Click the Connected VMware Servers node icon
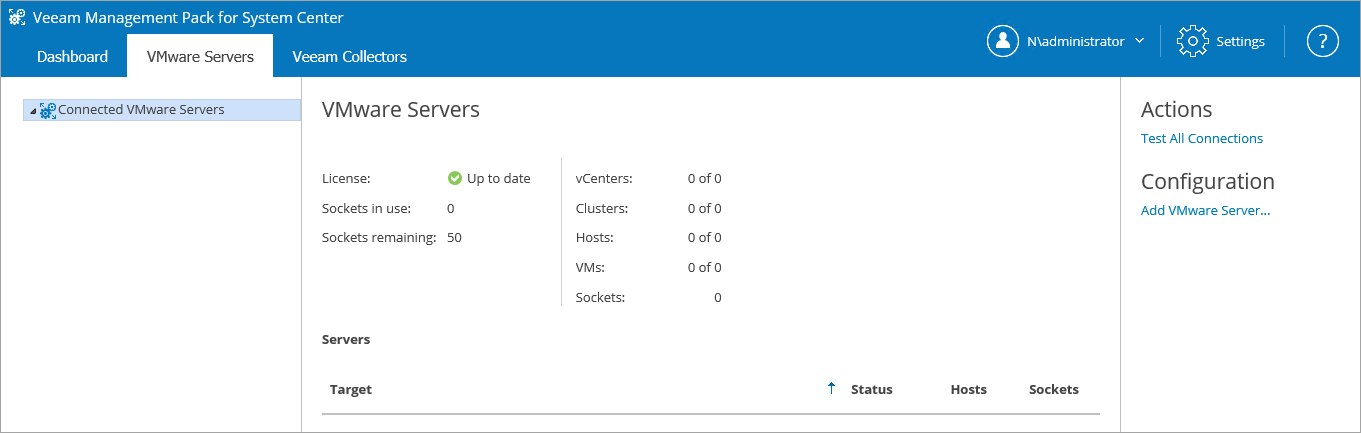Screen dimensions: 1361x433 (48, 110)
